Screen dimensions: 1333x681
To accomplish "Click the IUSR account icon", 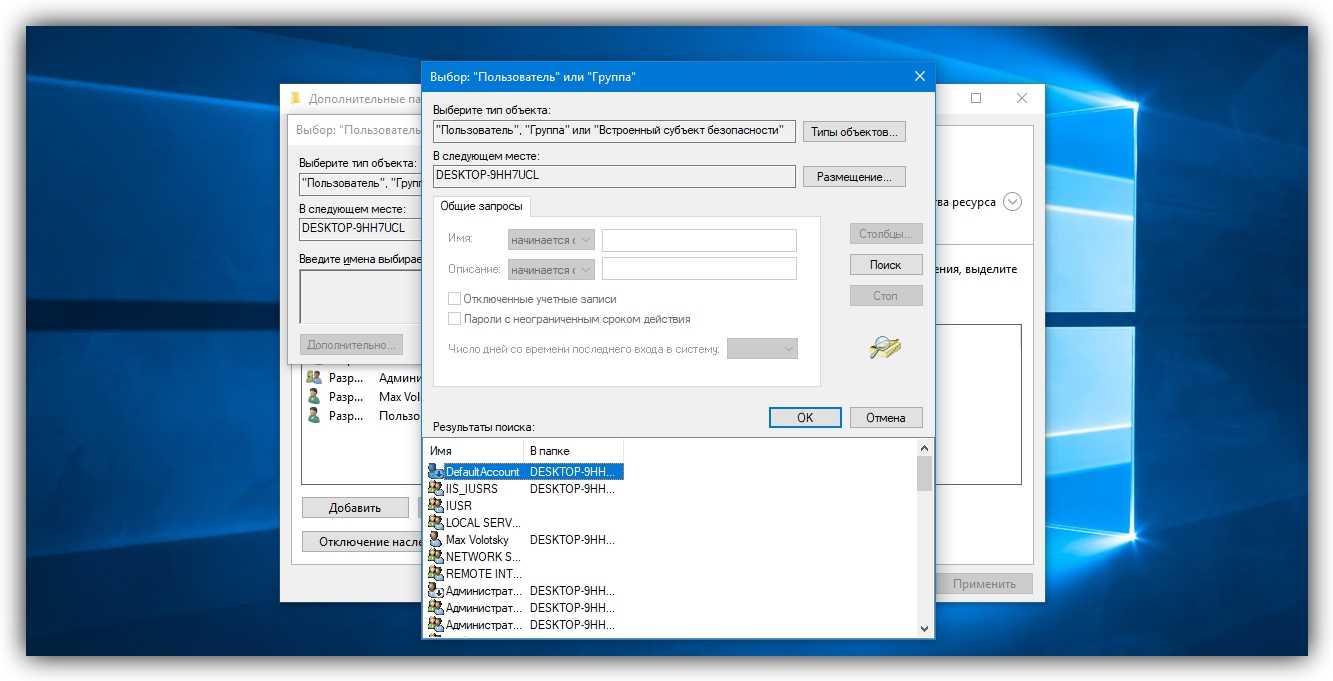I will click(x=435, y=505).
